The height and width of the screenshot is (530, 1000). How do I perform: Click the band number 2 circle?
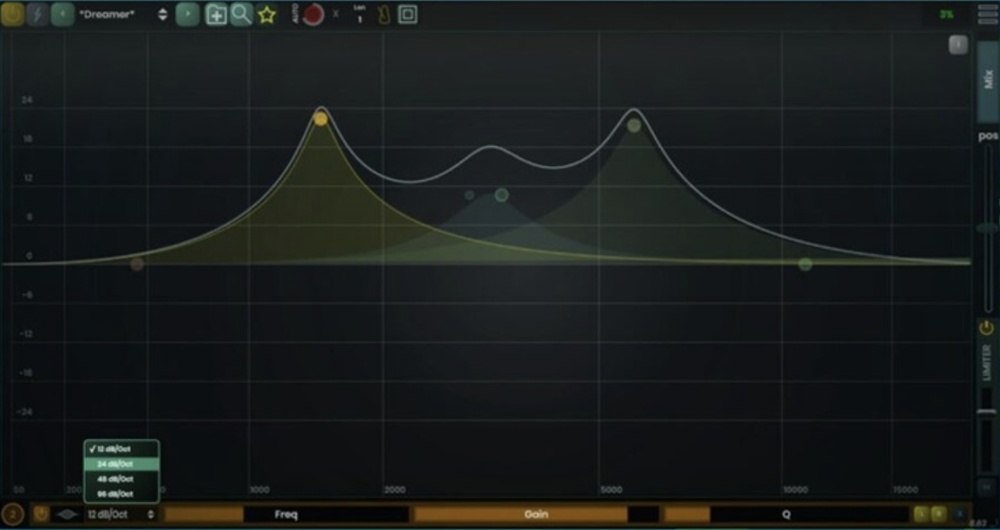click(x=13, y=514)
